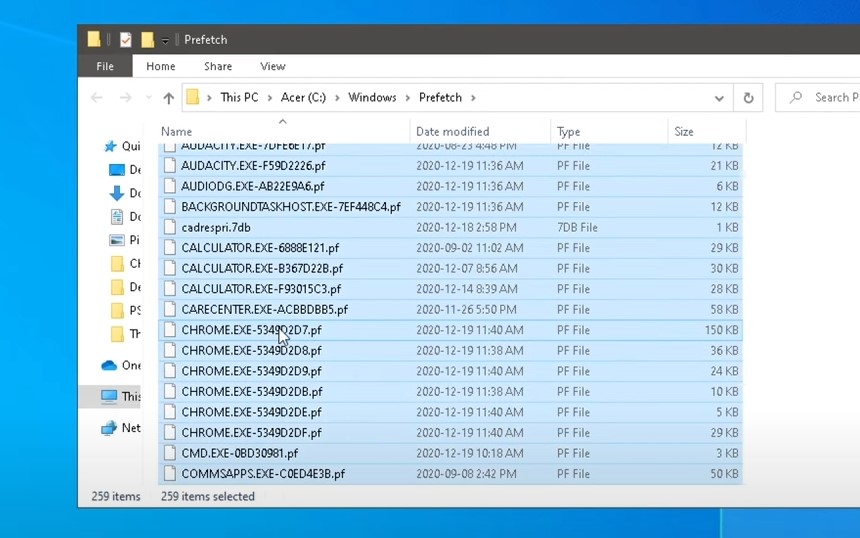Click the file icon of cadrespri.7db

(169, 227)
